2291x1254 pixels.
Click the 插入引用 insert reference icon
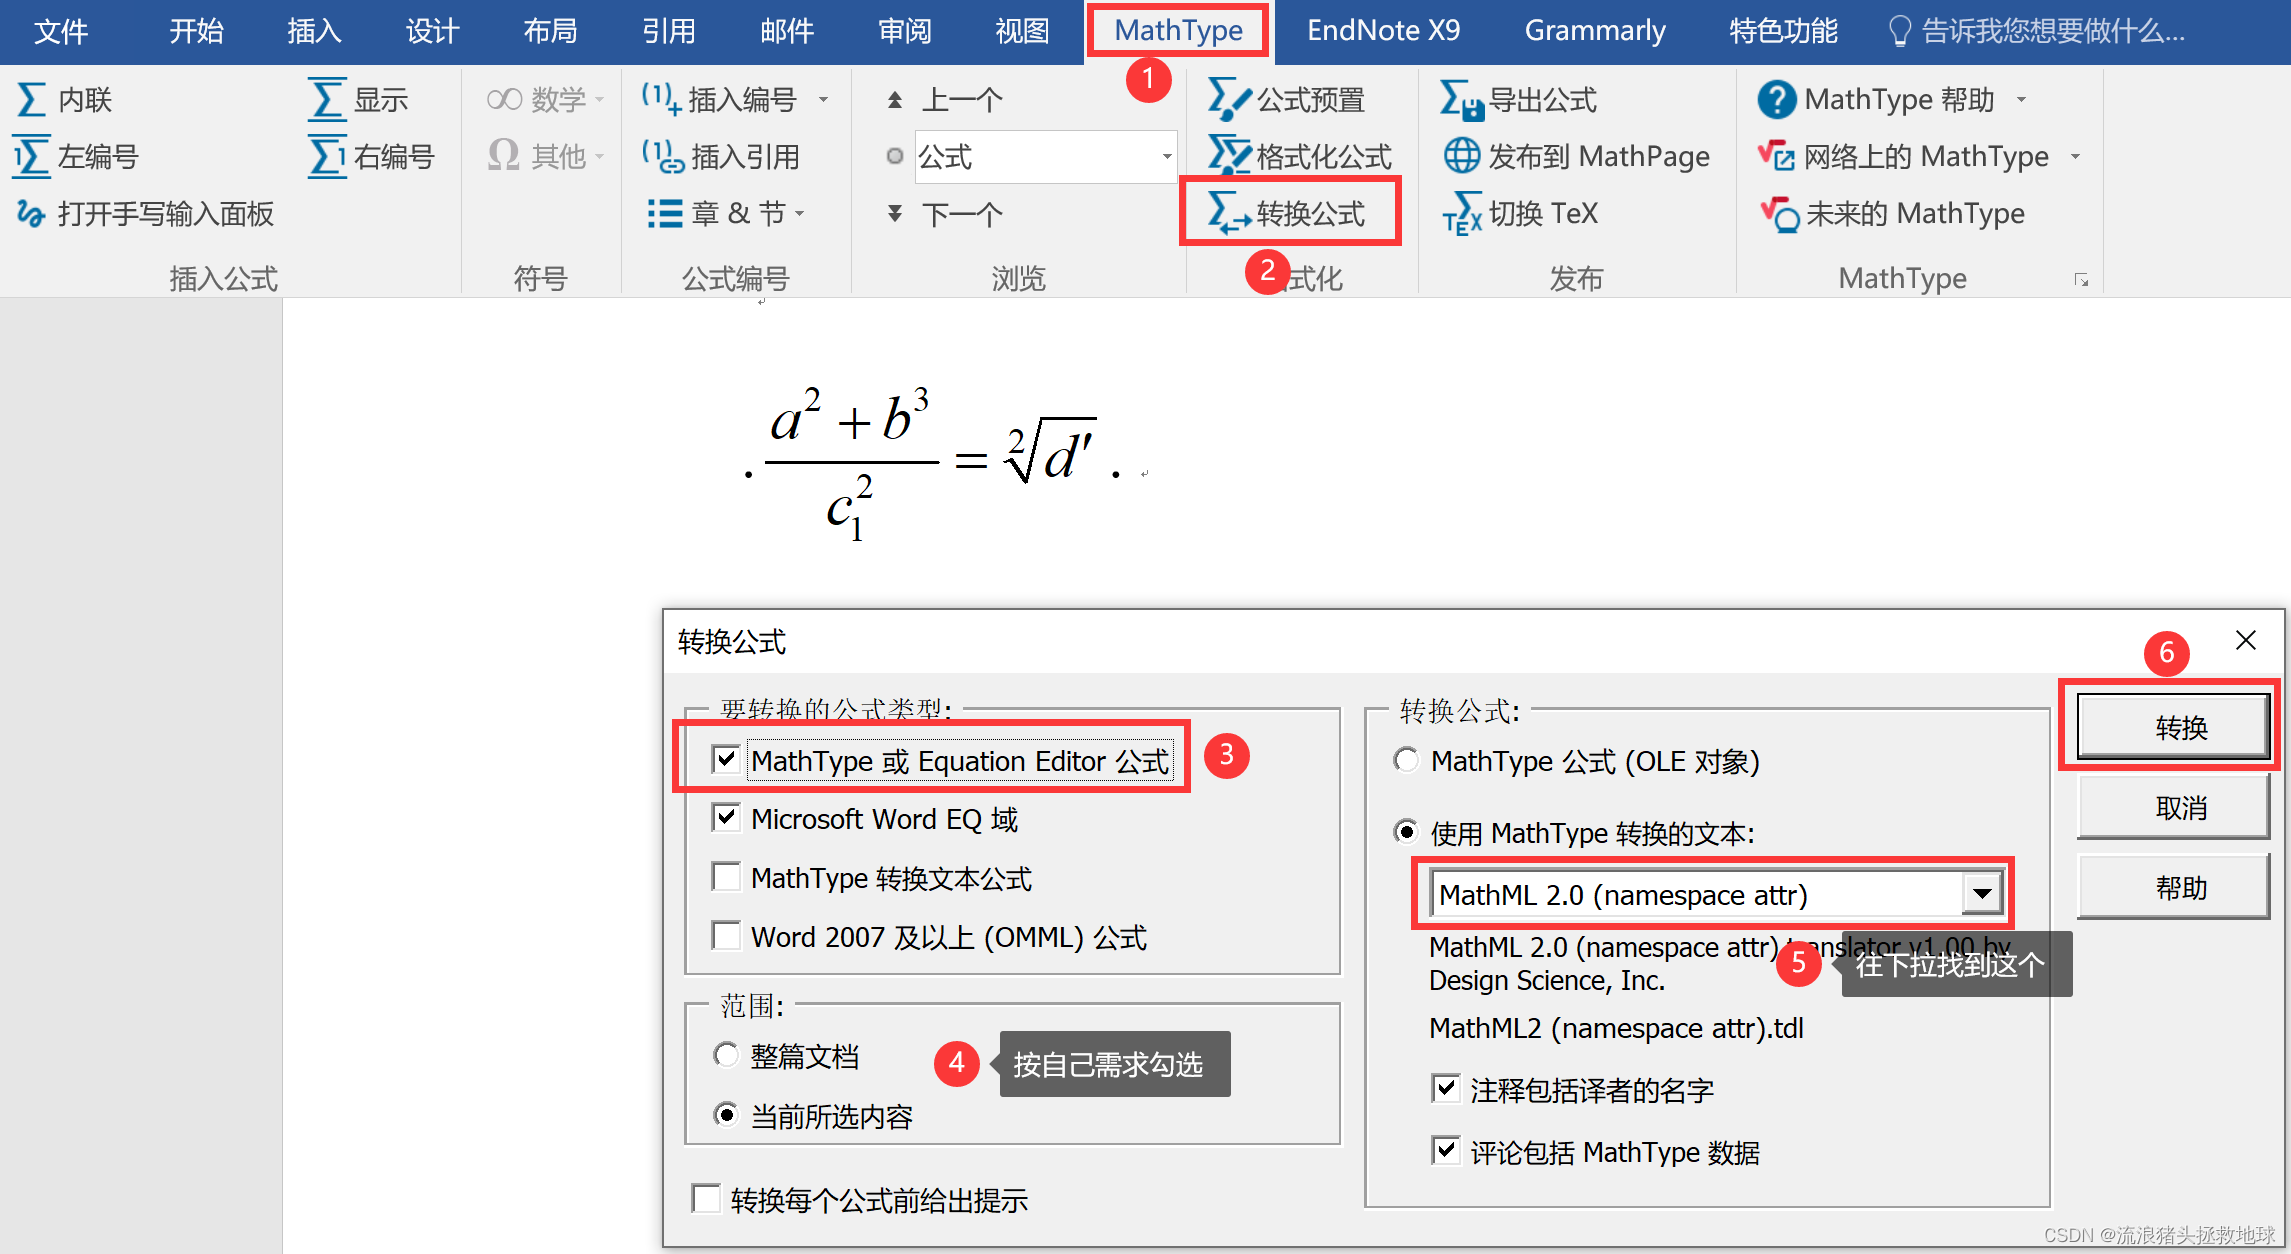point(662,156)
